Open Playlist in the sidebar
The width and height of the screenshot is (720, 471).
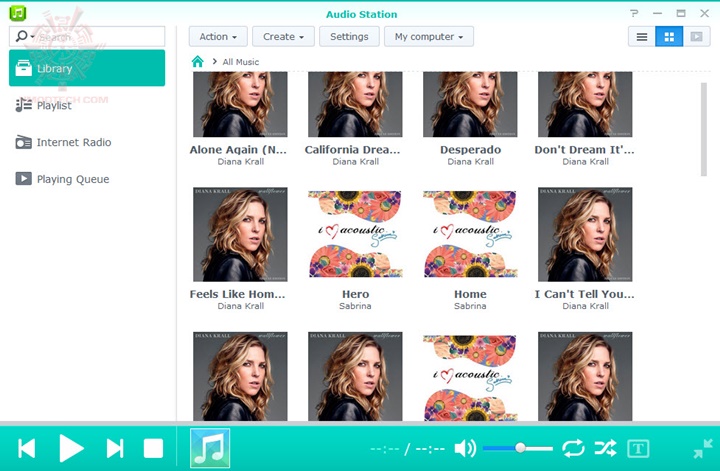tap(87, 105)
